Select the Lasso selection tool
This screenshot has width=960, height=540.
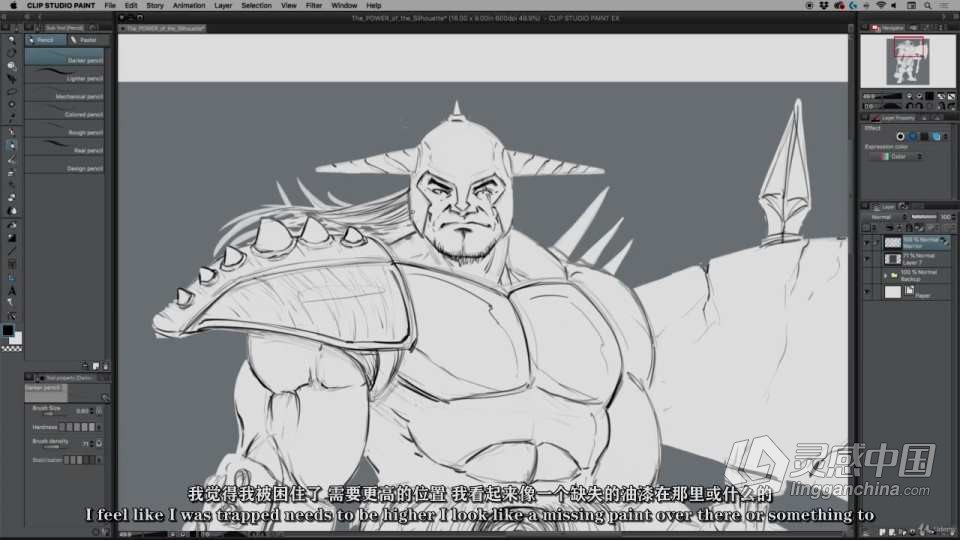click(12, 92)
